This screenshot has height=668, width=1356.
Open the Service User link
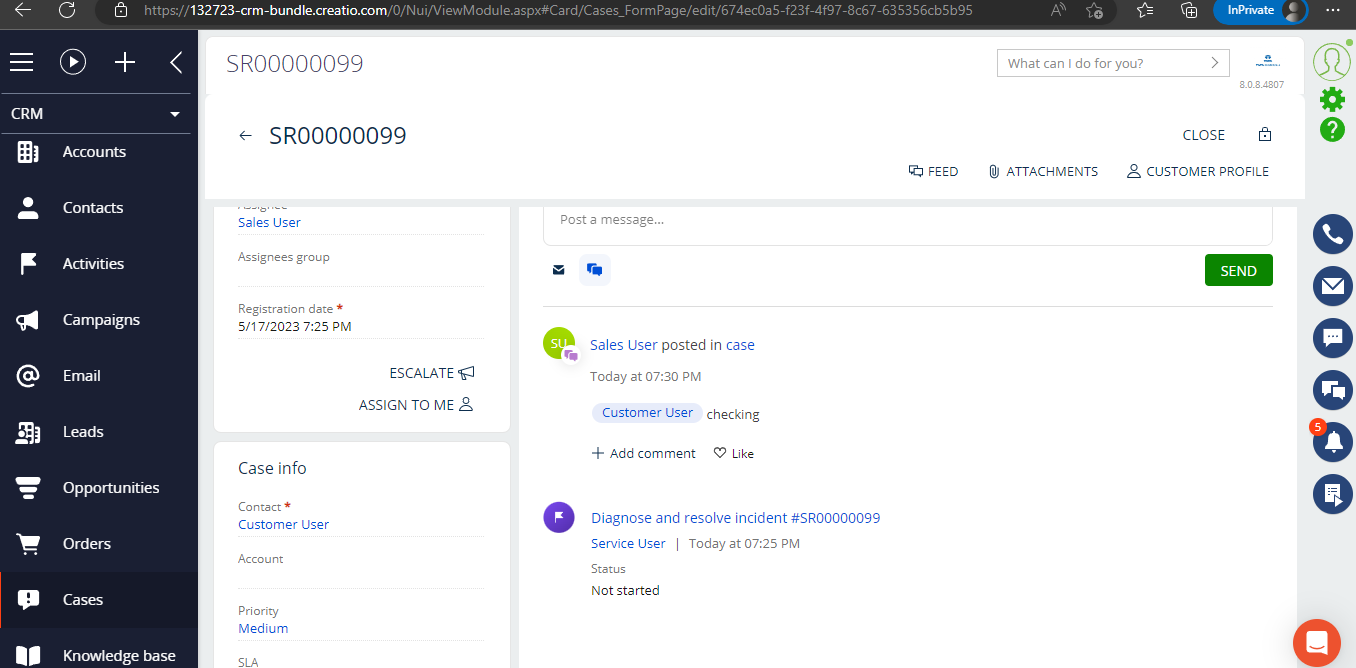(x=628, y=544)
